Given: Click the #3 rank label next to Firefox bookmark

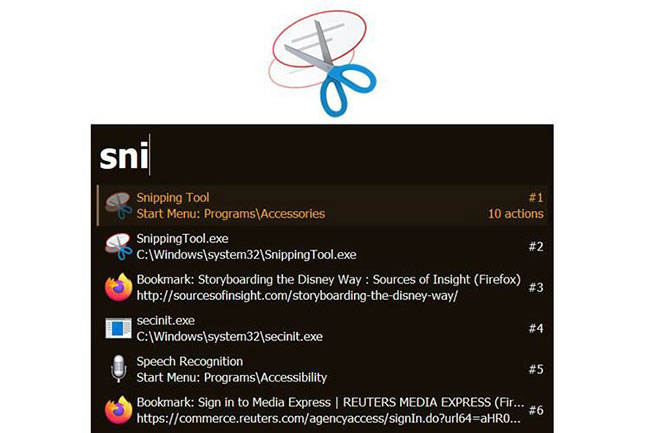Looking at the screenshot, I should coord(536,287).
